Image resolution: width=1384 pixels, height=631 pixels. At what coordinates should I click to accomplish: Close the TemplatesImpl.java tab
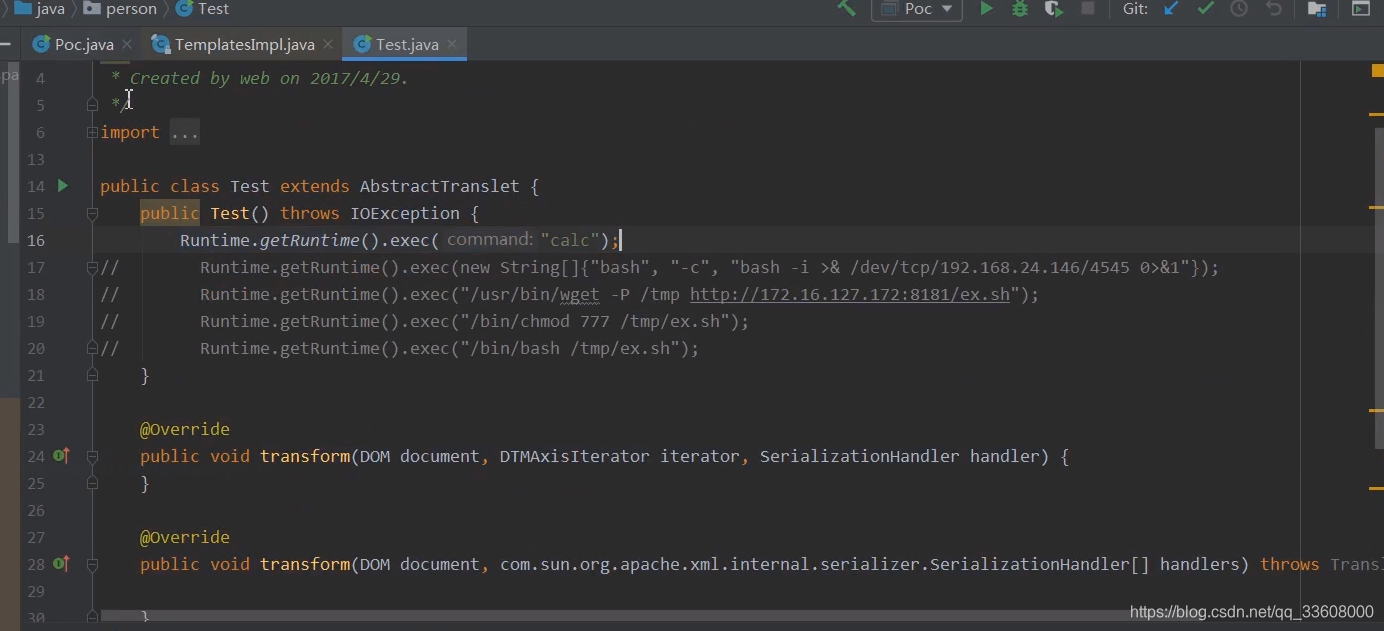328,44
